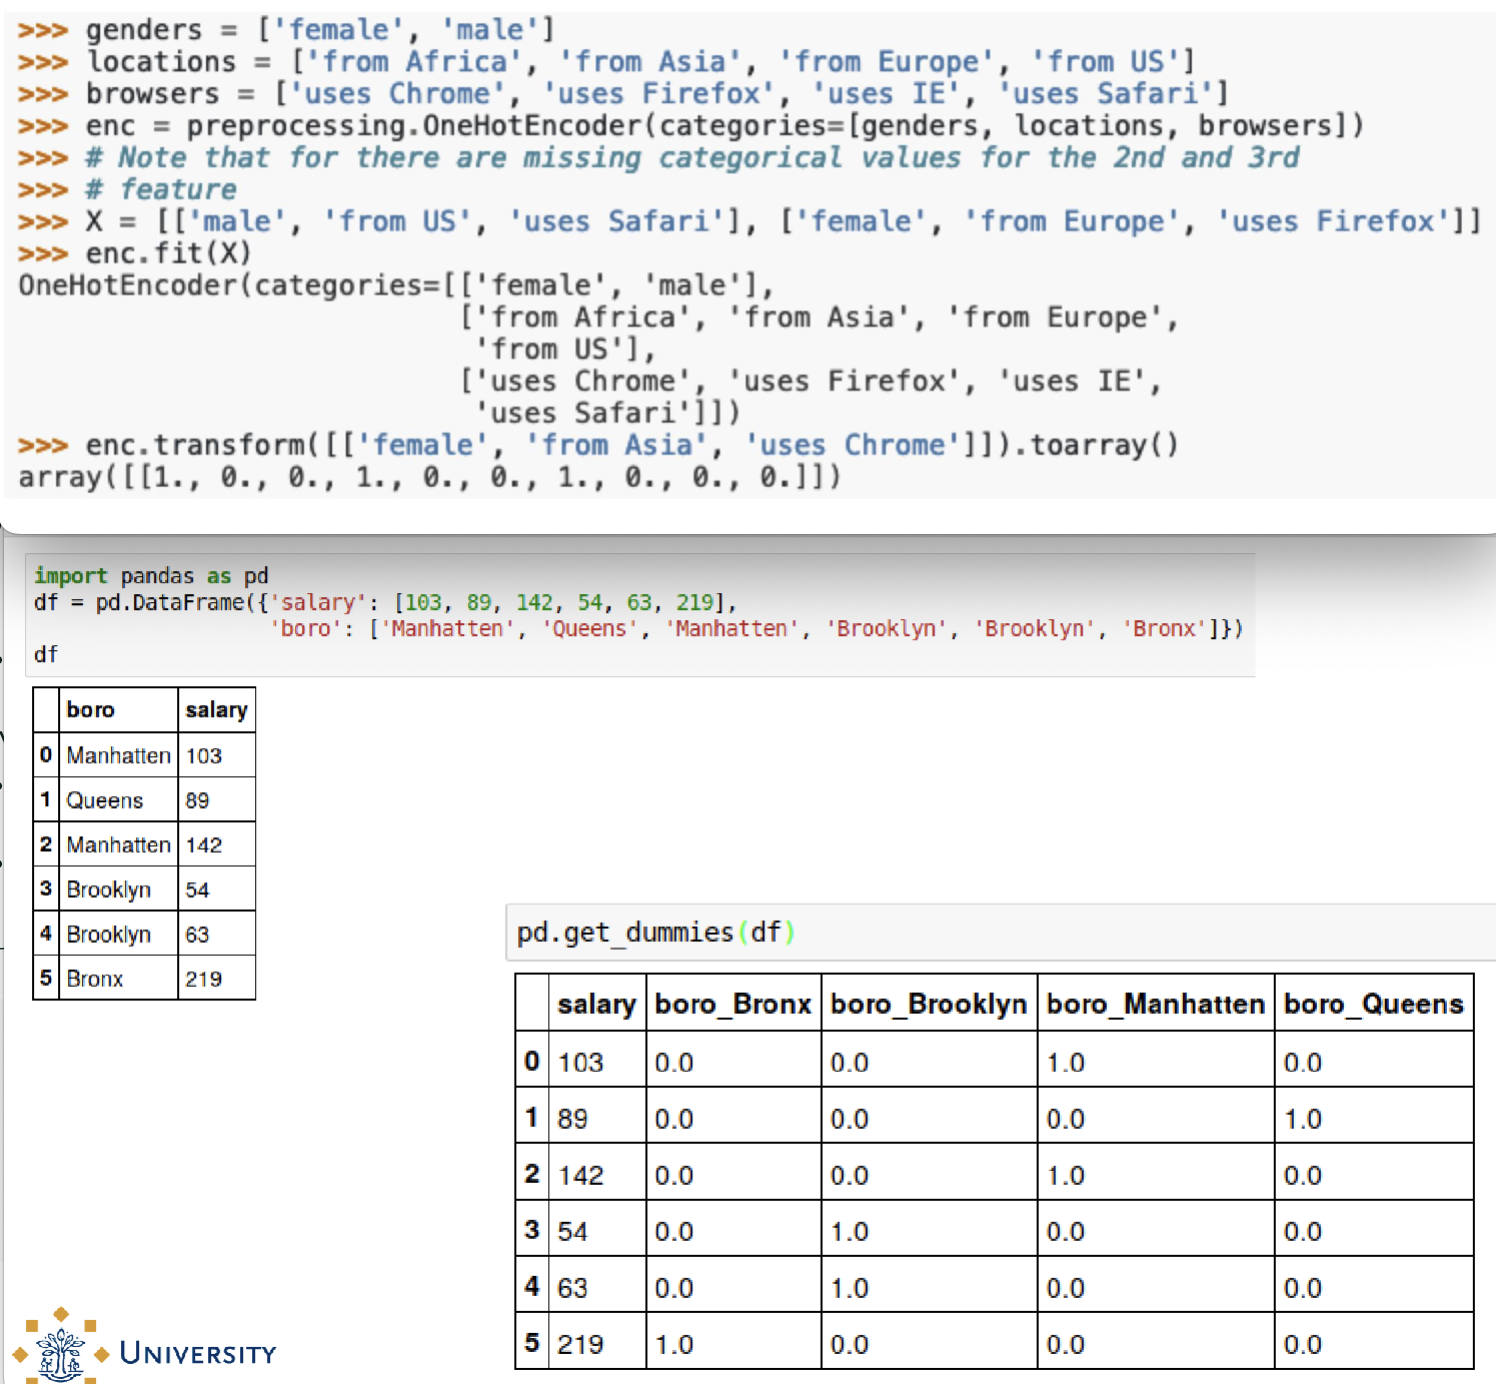The height and width of the screenshot is (1384, 1496).
Task: Click the 'import pandas as pd' line
Action: 151,576
